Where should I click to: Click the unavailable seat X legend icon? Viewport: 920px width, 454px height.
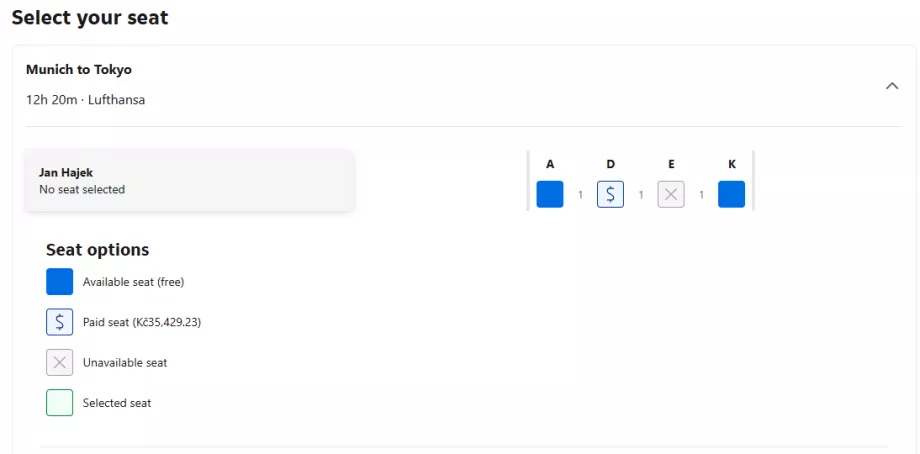pyautogui.click(x=60, y=362)
